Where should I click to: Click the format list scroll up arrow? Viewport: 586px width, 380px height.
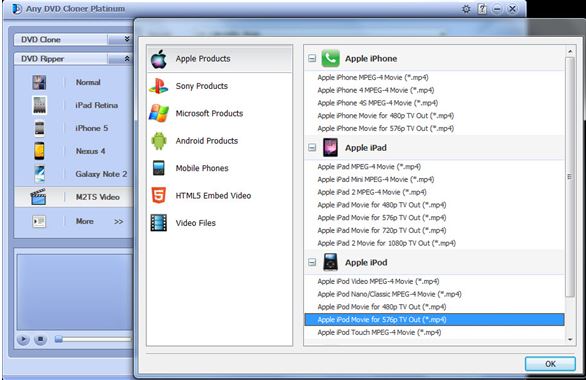[570, 51]
